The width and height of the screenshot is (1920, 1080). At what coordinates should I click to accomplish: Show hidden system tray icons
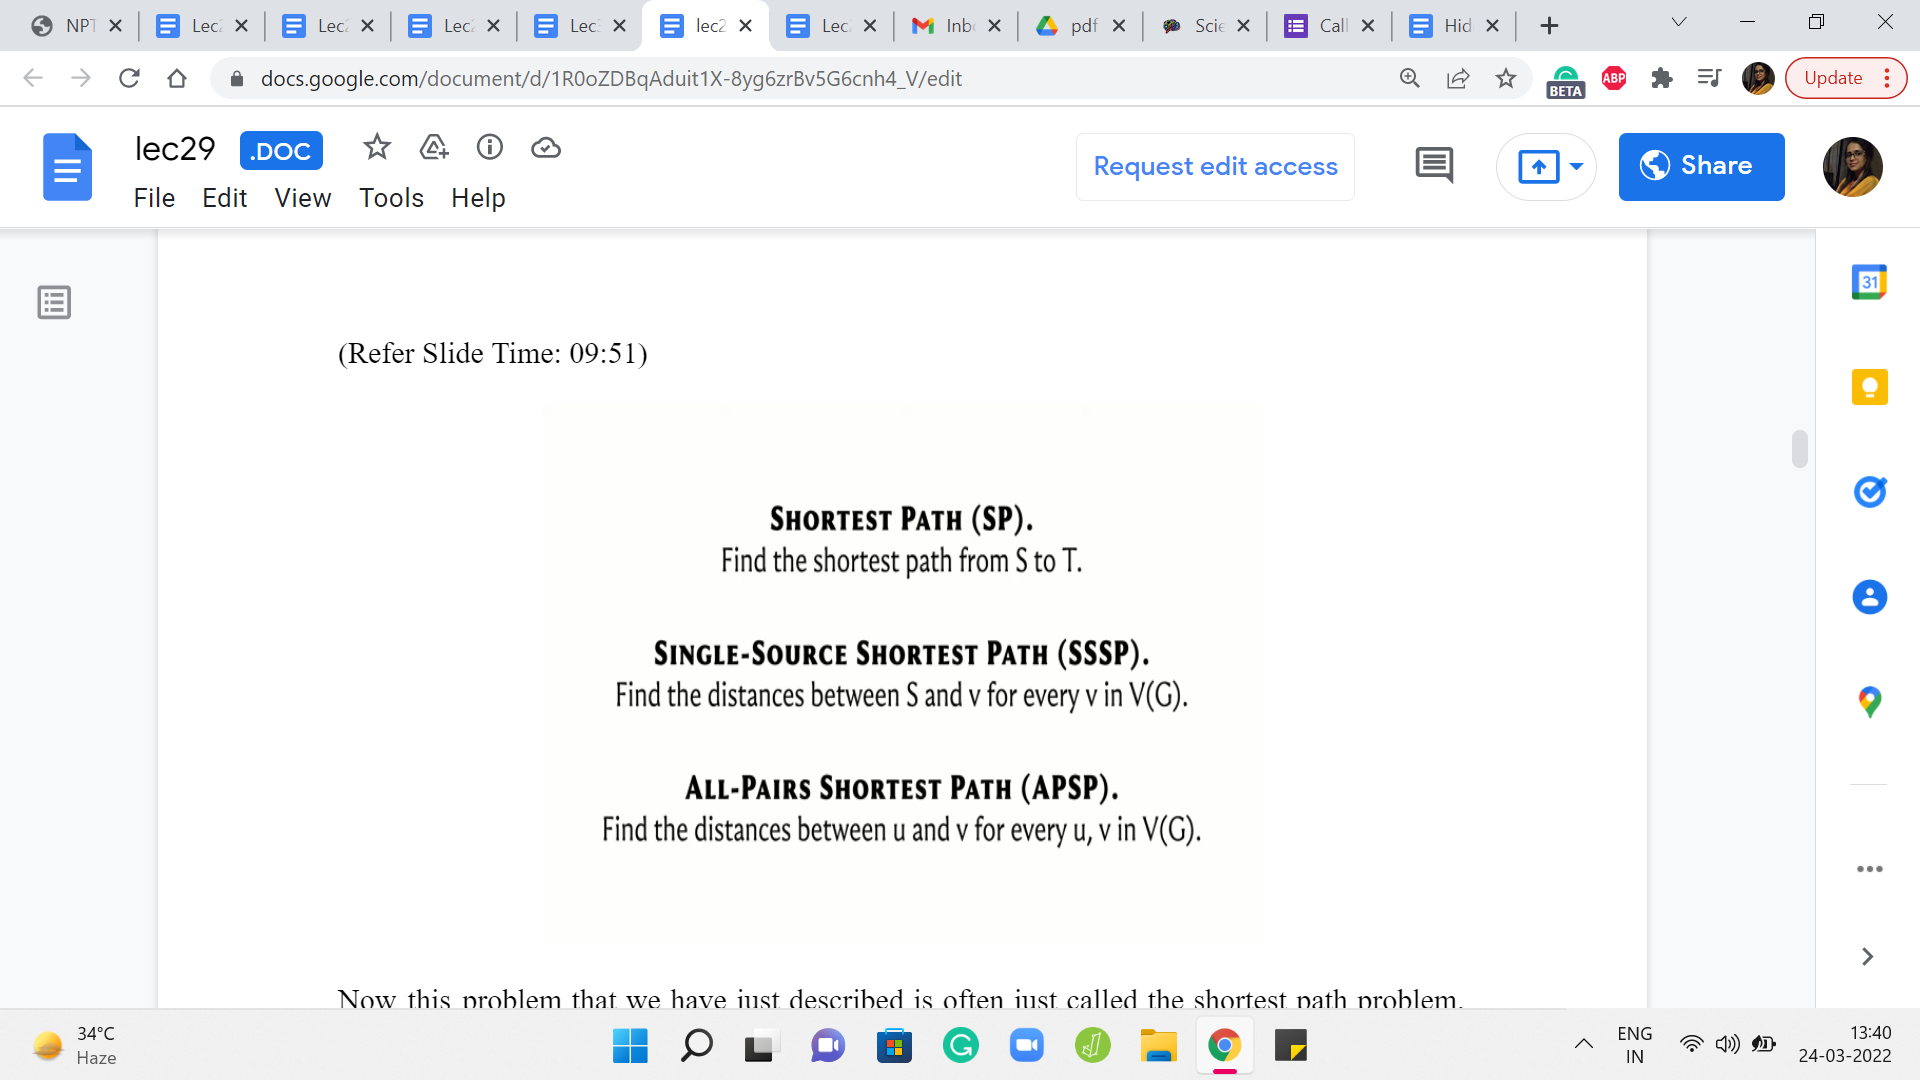click(x=1584, y=1045)
